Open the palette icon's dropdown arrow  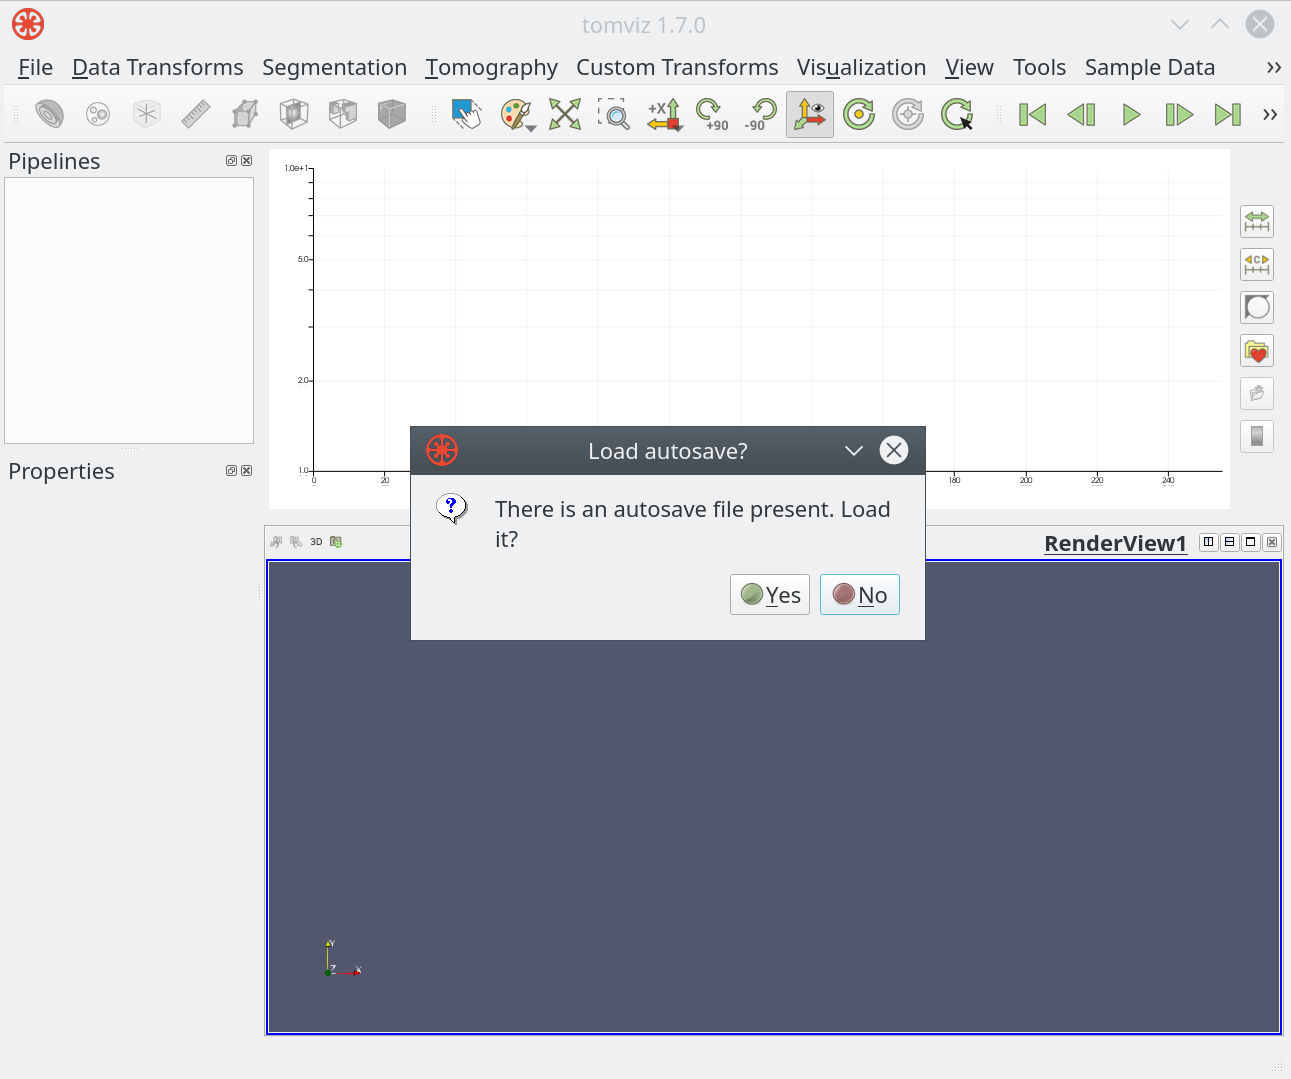point(531,128)
